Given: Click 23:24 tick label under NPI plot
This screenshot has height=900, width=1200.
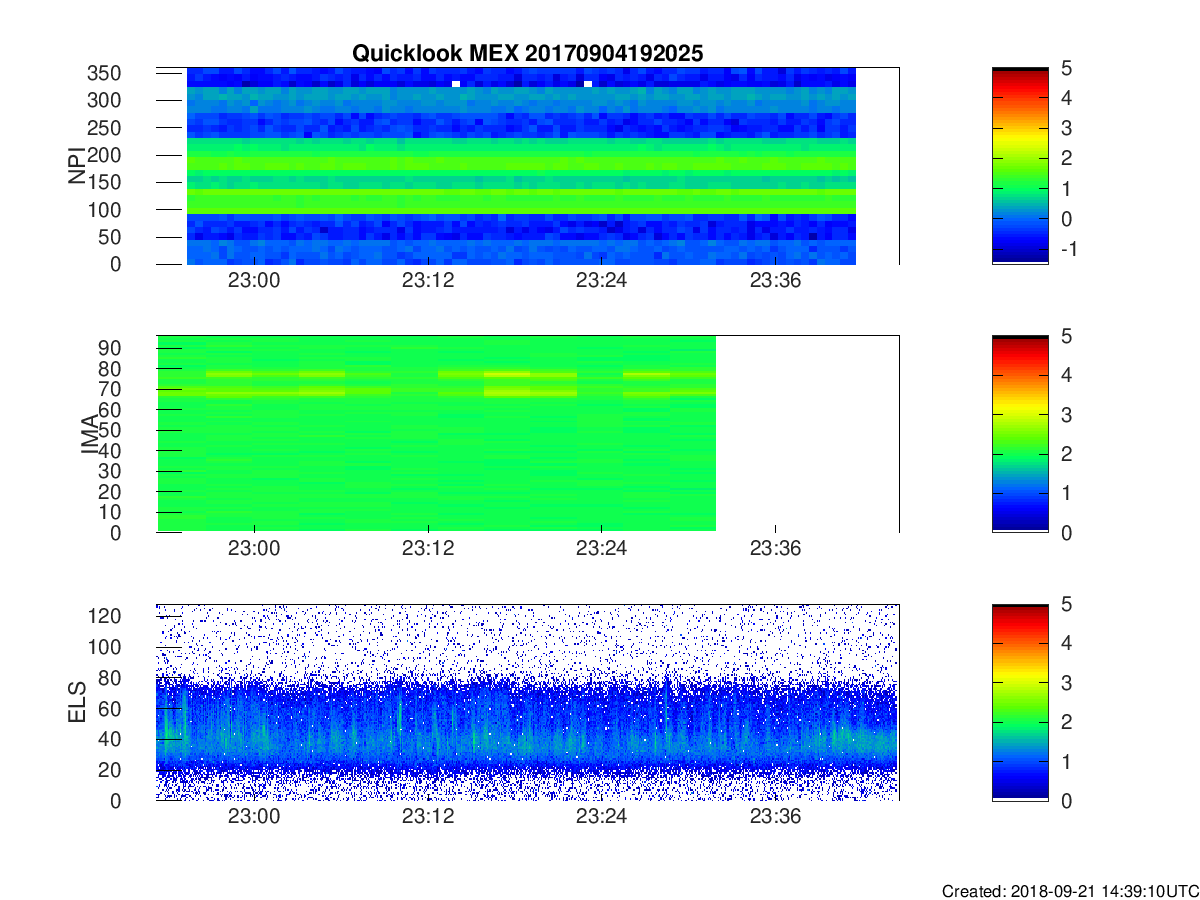Looking at the screenshot, I should (x=601, y=282).
